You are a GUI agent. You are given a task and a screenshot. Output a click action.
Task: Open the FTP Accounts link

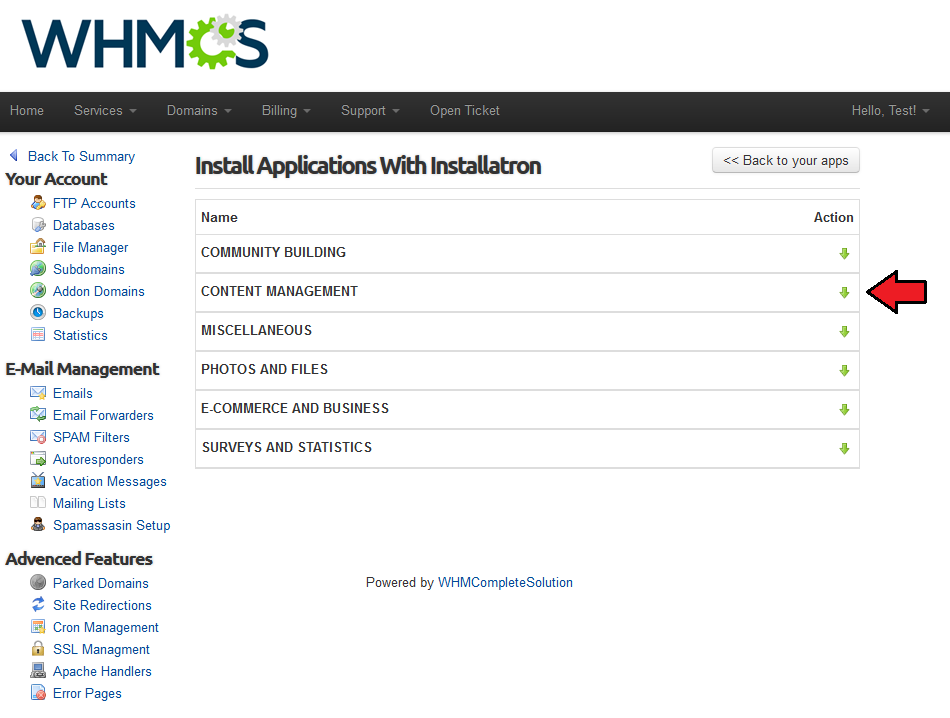[94, 204]
